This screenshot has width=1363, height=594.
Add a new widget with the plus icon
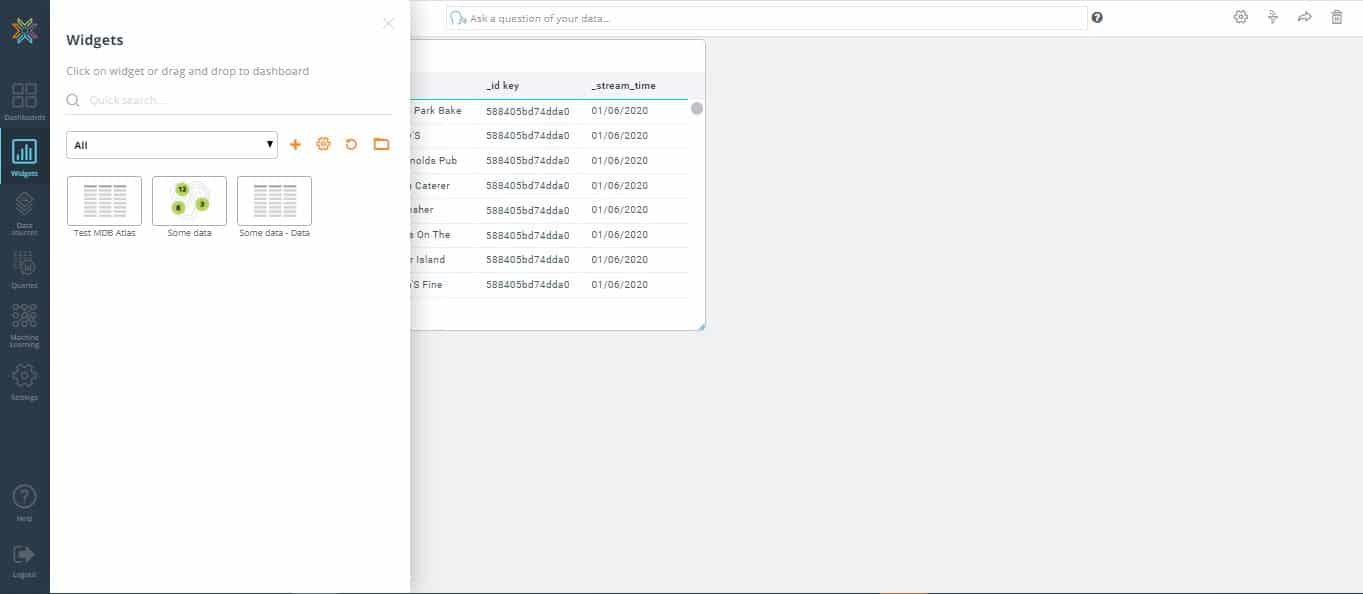tap(295, 144)
